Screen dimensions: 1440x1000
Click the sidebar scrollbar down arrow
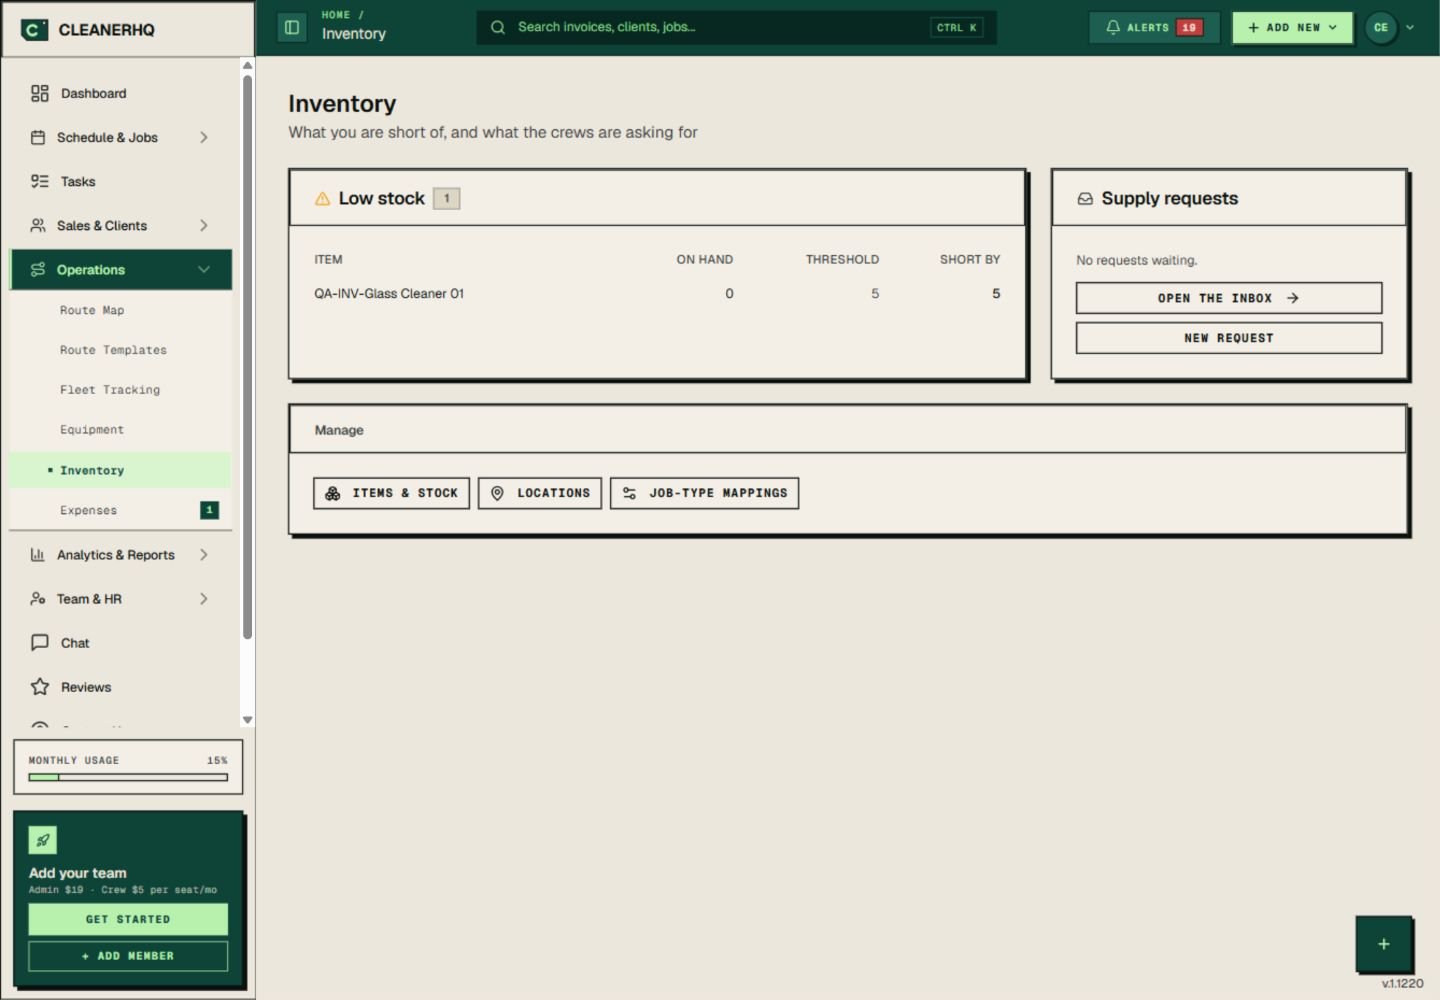[x=247, y=720]
